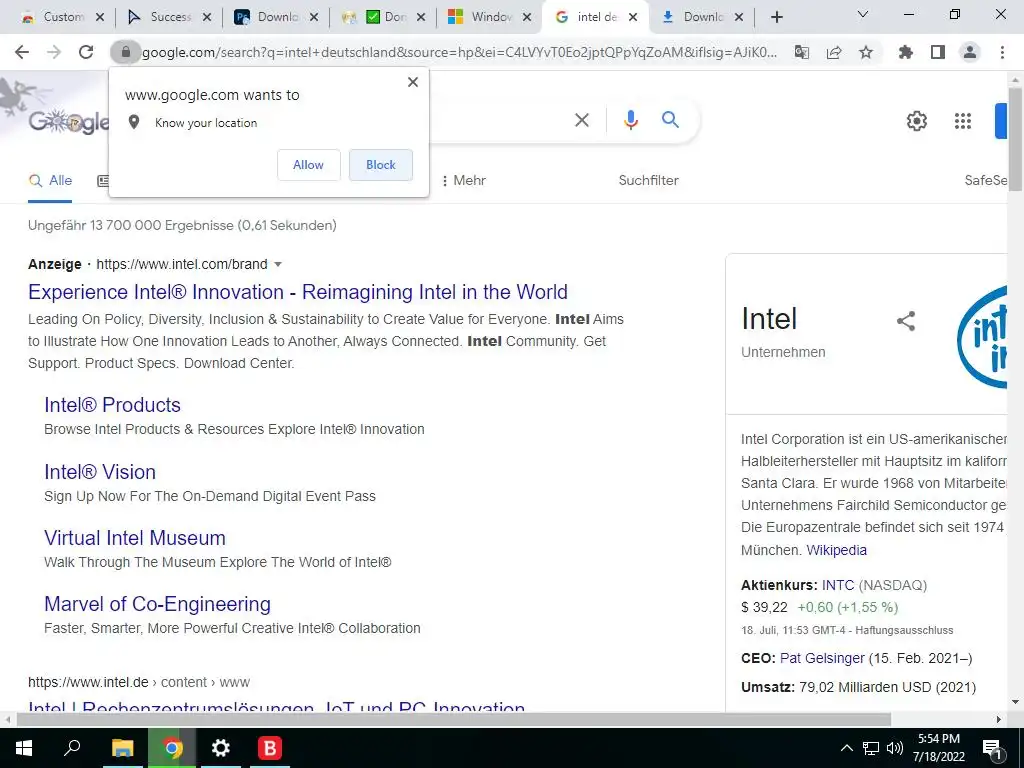
Task: Open Intel® Products link
Action: (x=112, y=405)
